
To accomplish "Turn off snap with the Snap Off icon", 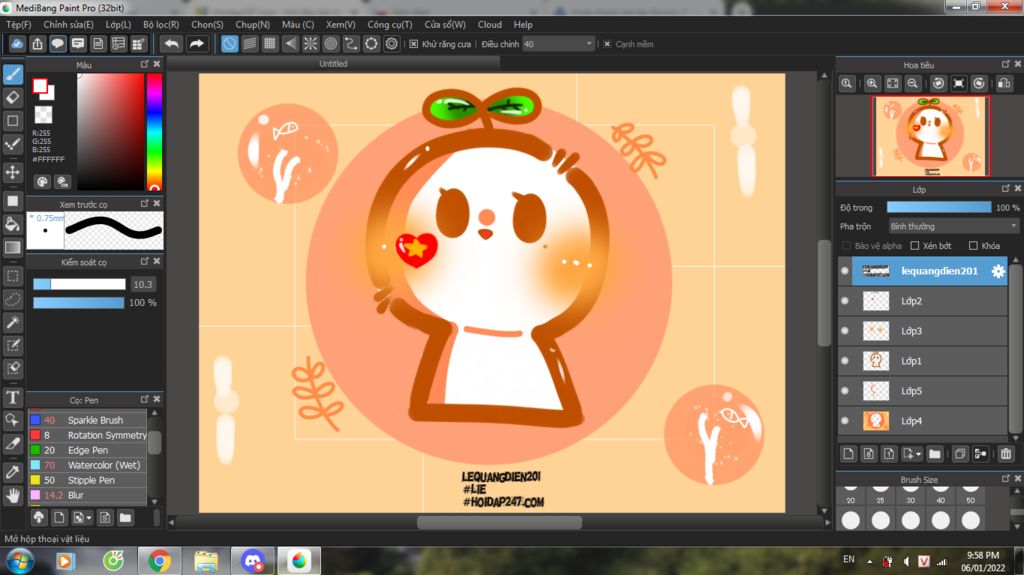I will coord(229,44).
